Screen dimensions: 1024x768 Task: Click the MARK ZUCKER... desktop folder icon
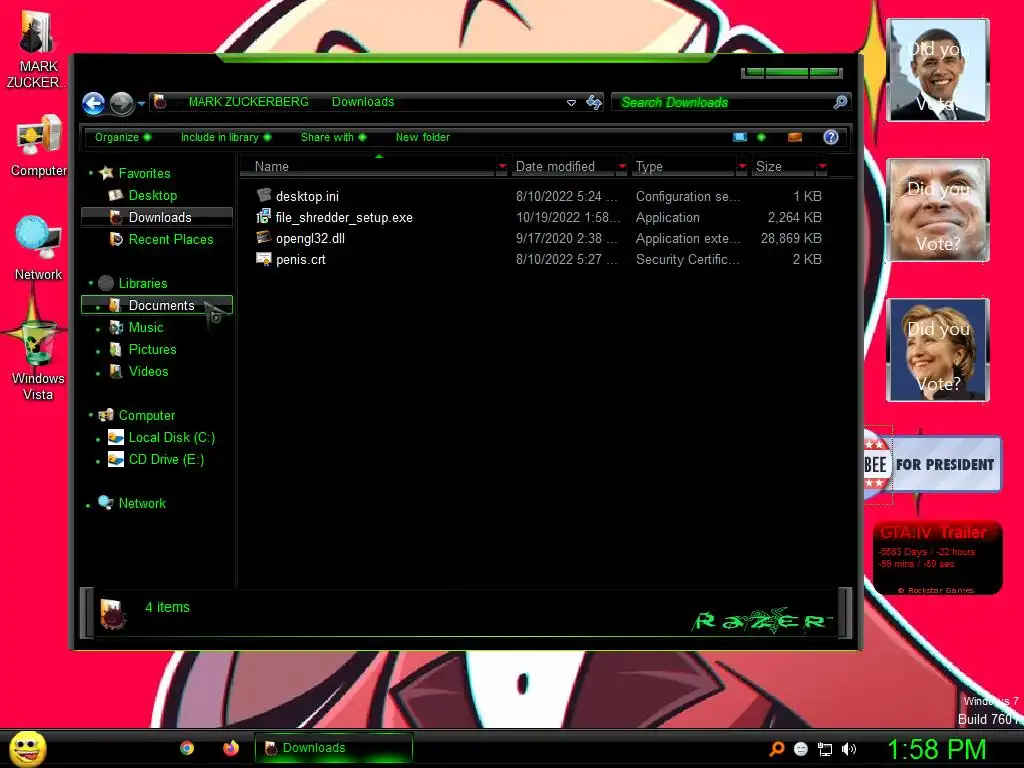(37, 34)
